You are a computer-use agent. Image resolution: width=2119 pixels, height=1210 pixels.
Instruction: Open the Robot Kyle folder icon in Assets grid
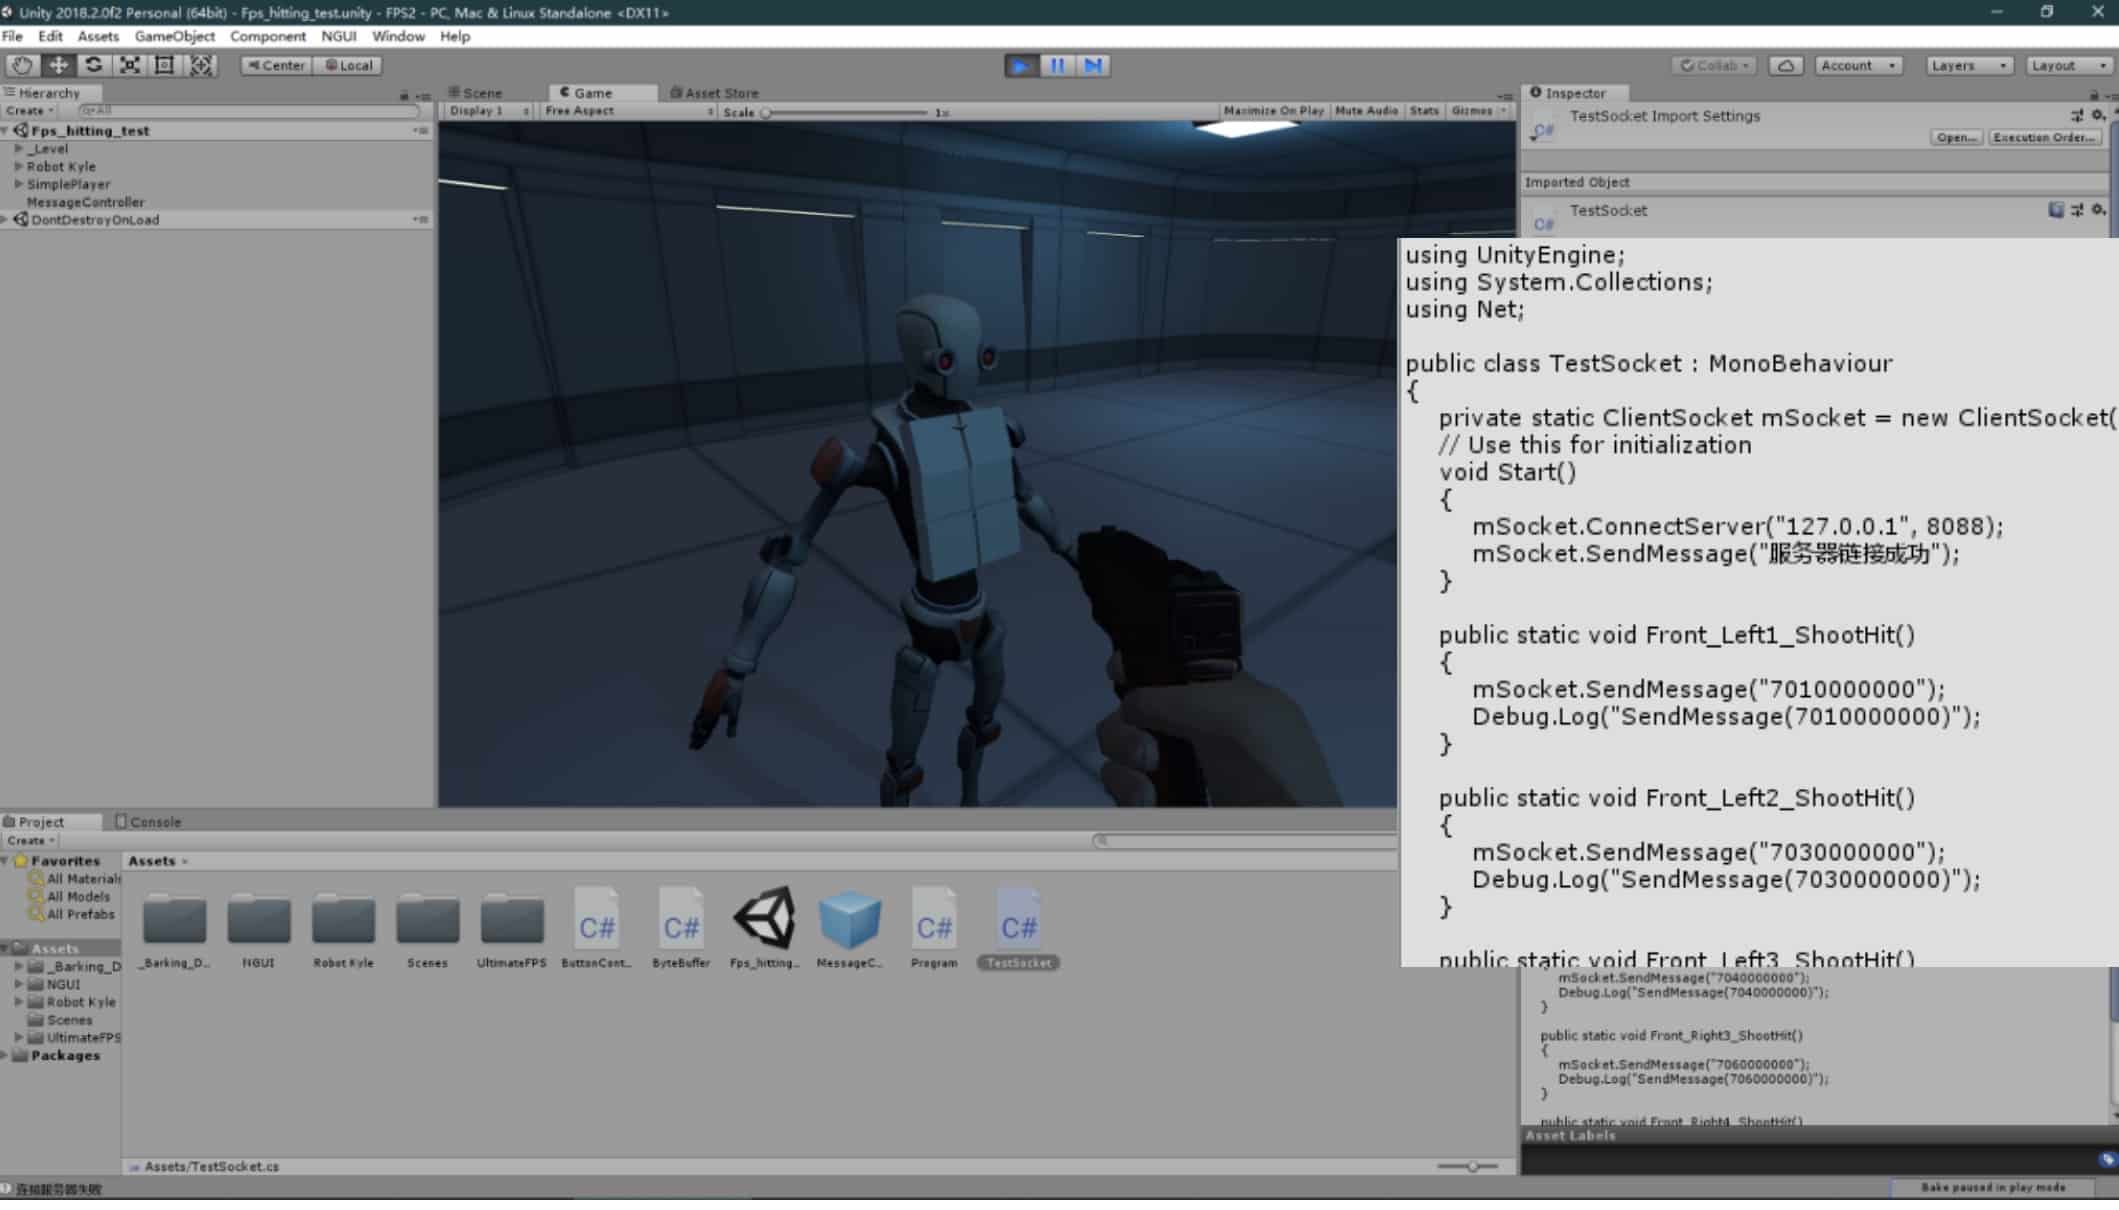(x=343, y=920)
